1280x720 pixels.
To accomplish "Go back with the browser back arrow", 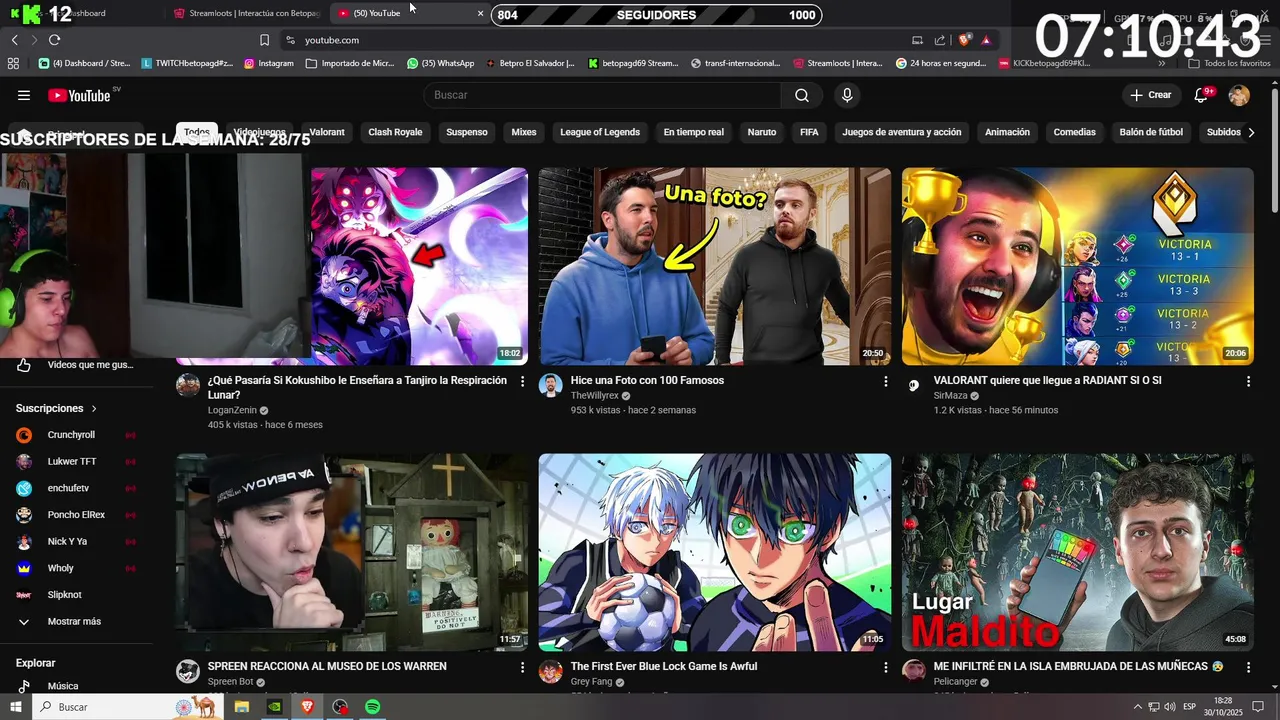I will click(x=14, y=40).
